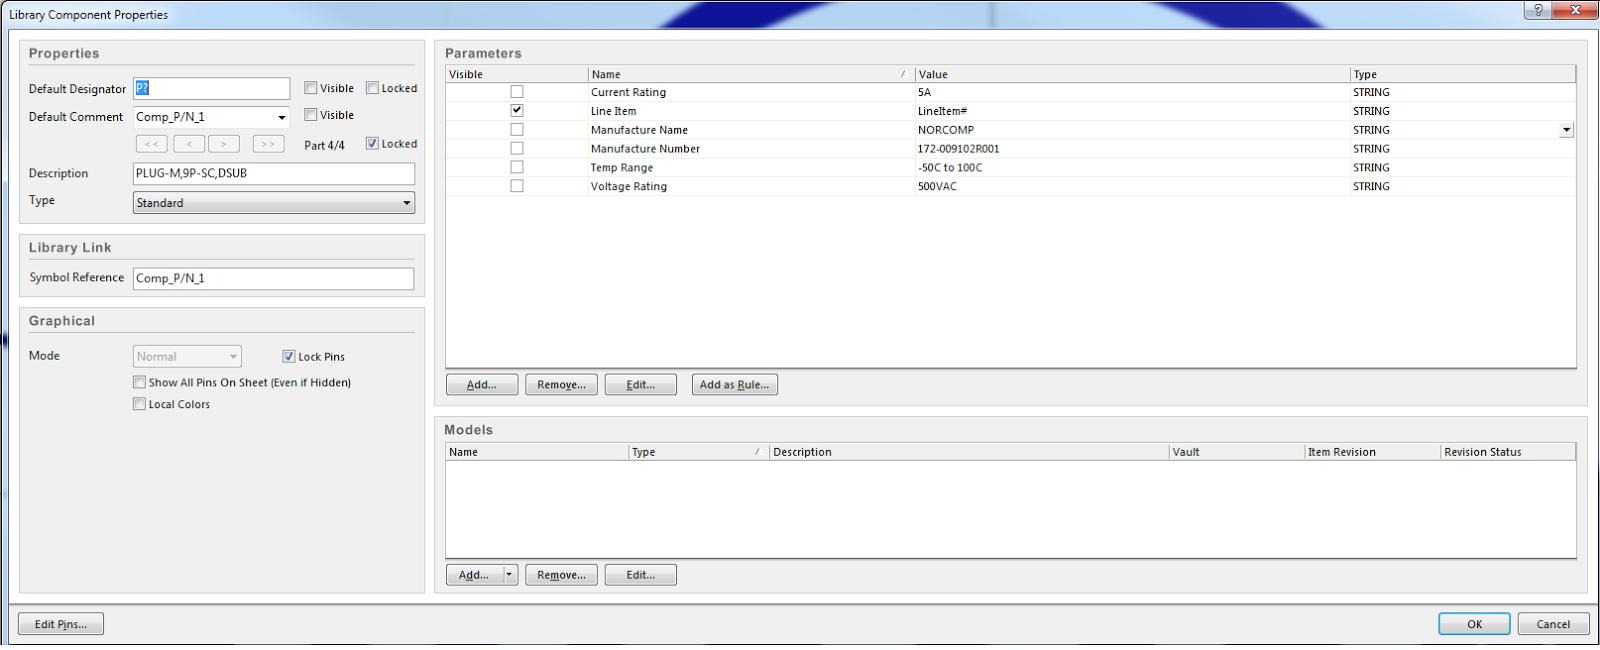Click the Edit Pins button
Viewport: 1600px width, 650px height.
coord(61,624)
